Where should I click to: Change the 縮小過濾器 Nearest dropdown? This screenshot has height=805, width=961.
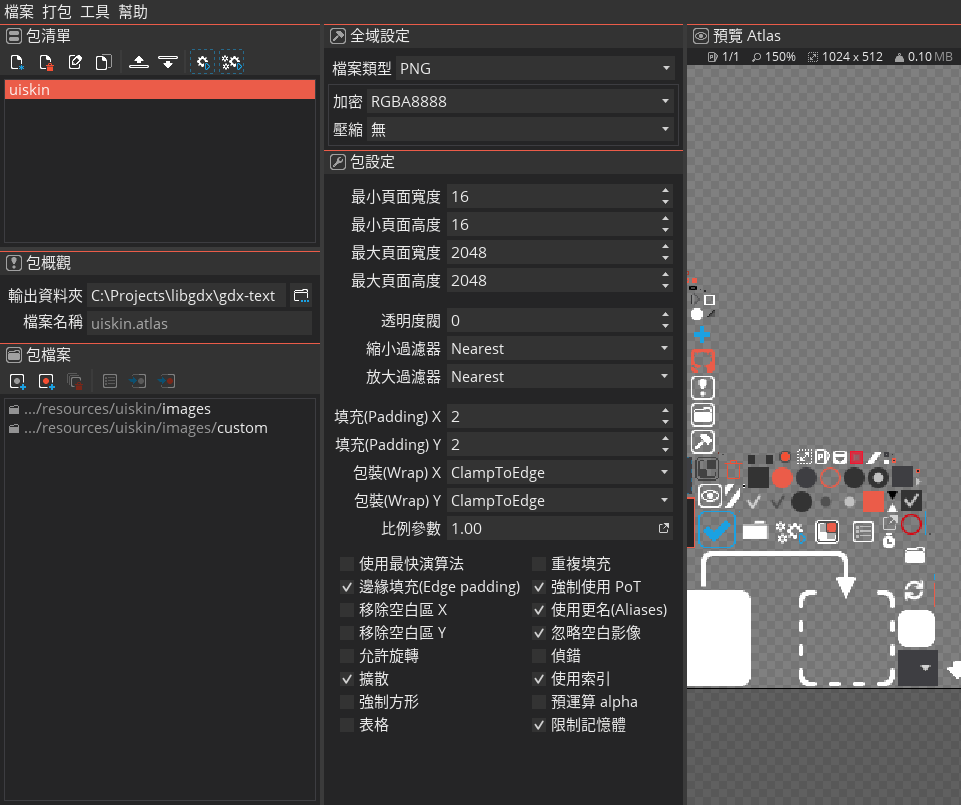tap(560, 348)
